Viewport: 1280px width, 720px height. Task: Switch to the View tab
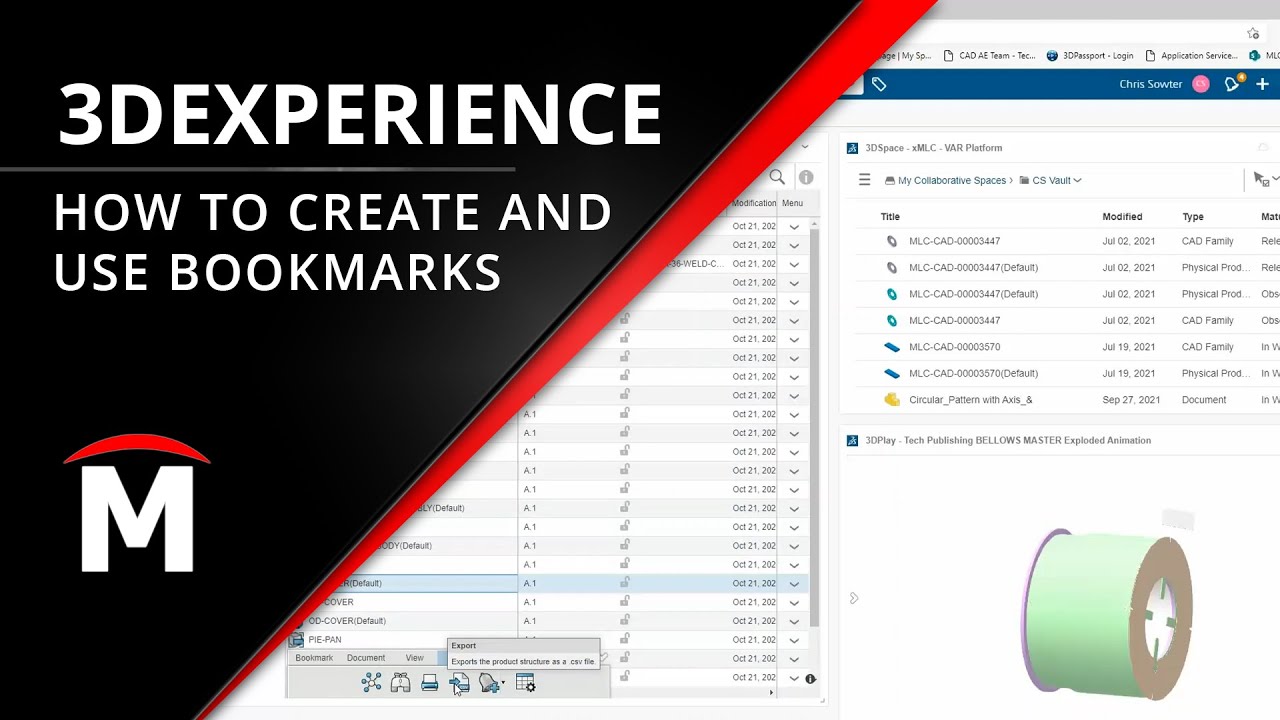click(414, 658)
